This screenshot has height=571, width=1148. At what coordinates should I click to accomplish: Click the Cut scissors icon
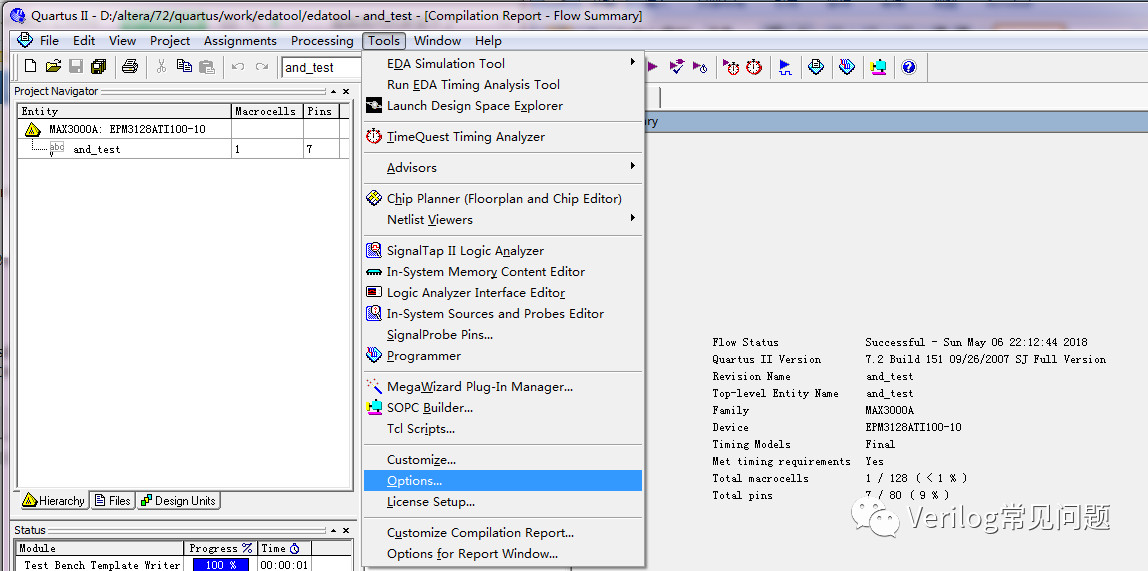point(161,67)
